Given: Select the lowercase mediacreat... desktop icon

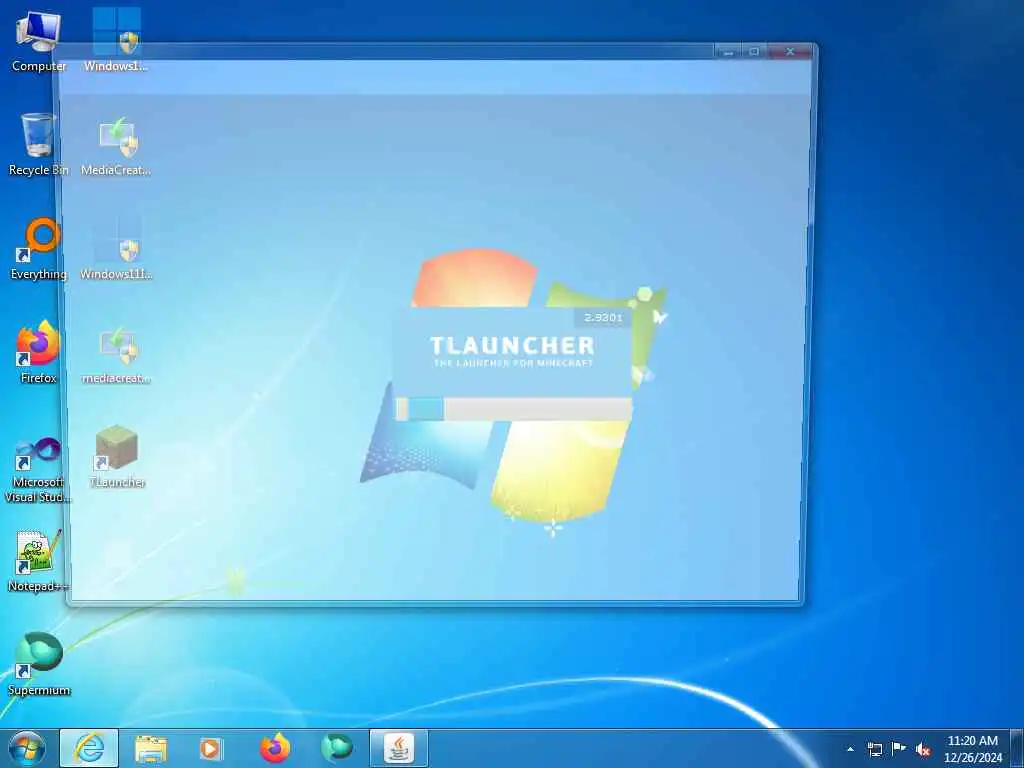Looking at the screenshot, I should [116, 353].
